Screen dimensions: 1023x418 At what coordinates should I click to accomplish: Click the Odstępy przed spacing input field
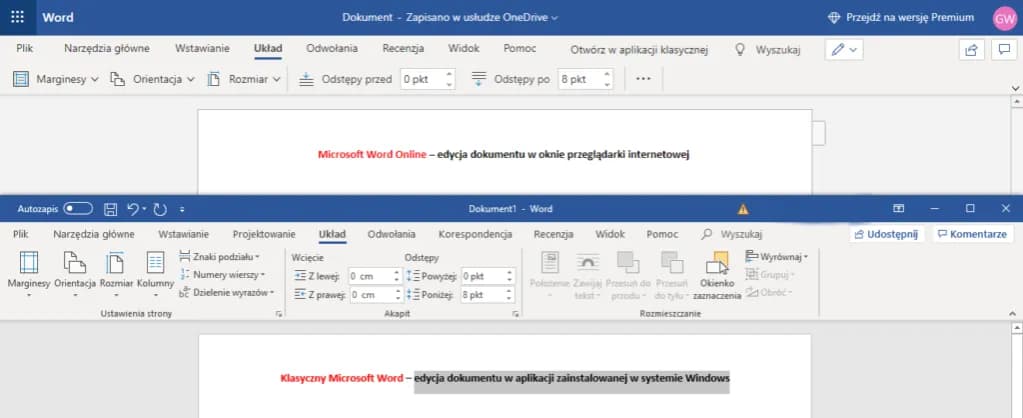[x=420, y=78]
